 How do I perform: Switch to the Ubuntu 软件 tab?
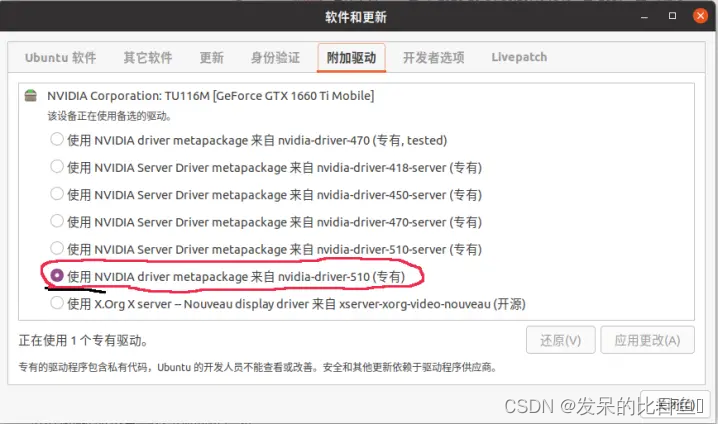coord(60,58)
